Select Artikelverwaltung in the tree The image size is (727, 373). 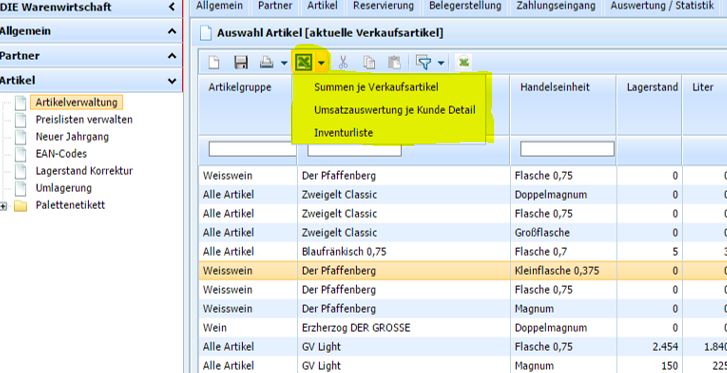click(77, 102)
